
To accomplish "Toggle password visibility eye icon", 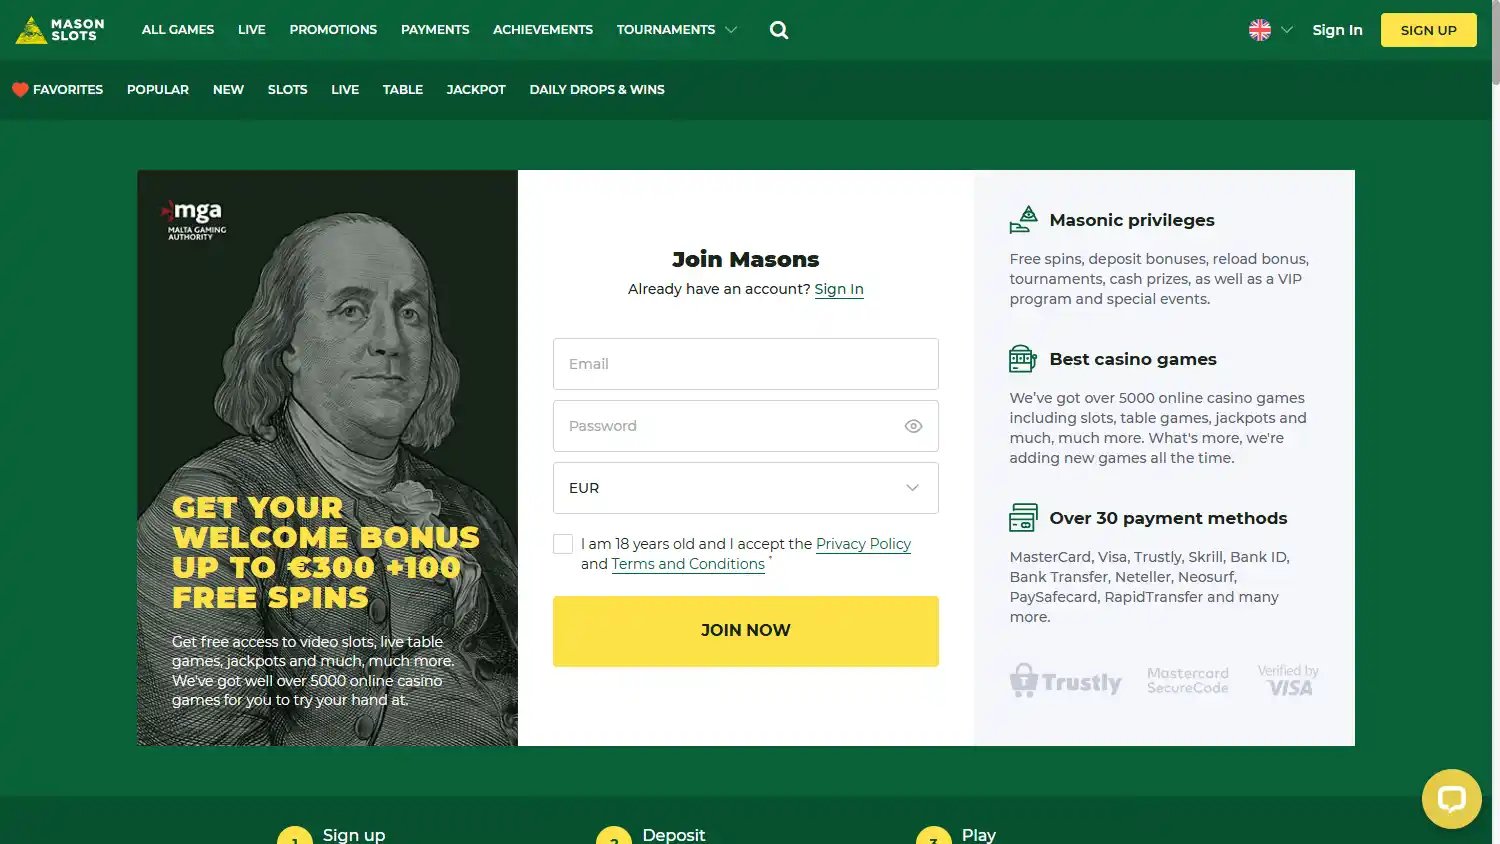I will [913, 426].
